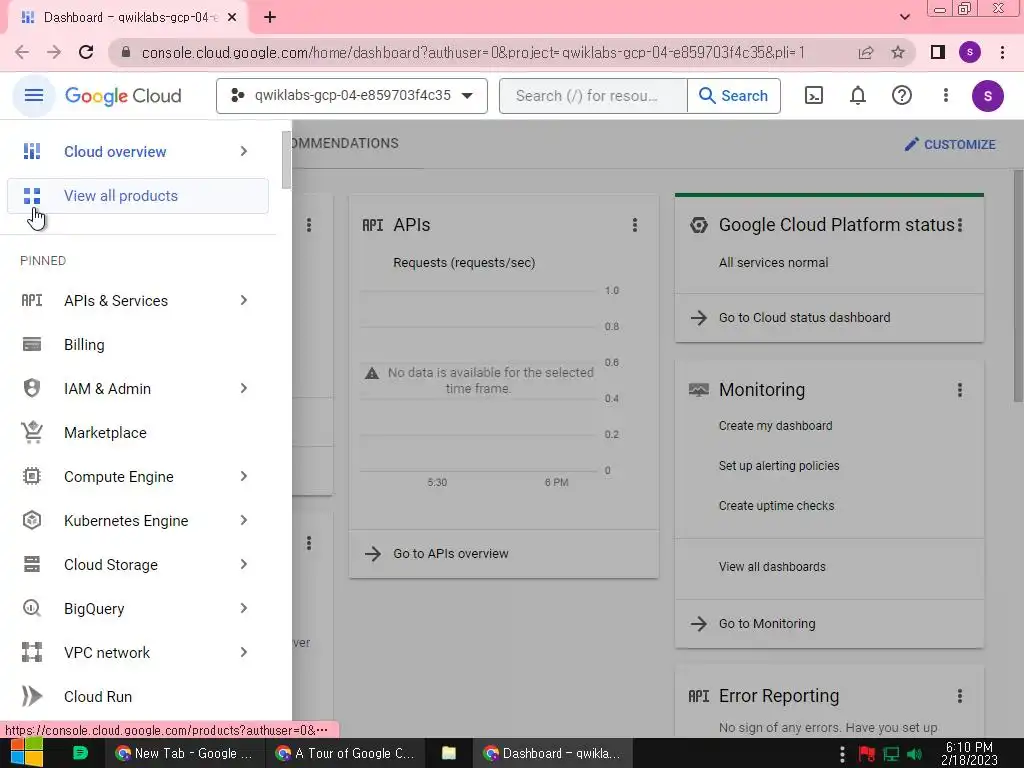Click the Google Cloud logo
Screen dimensions: 1024x768
click(123, 96)
